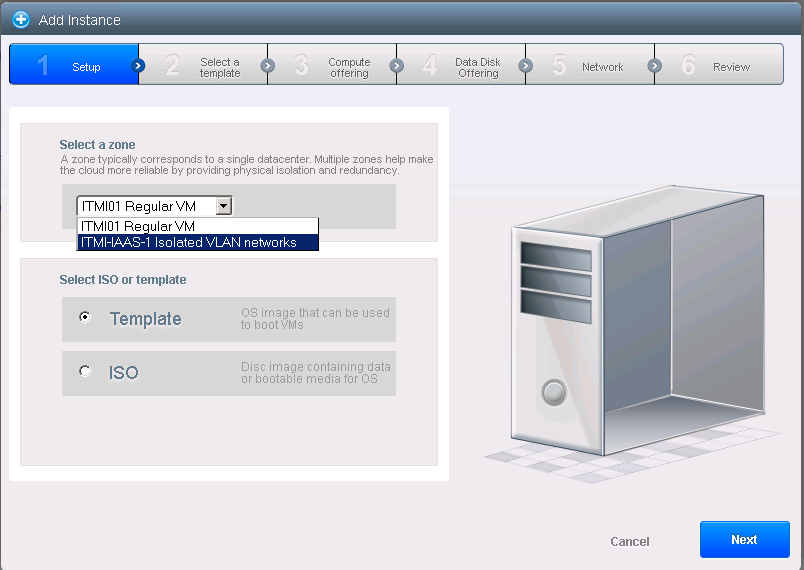
Task: Click the arrow icon after Setup step
Action: click(138, 66)
